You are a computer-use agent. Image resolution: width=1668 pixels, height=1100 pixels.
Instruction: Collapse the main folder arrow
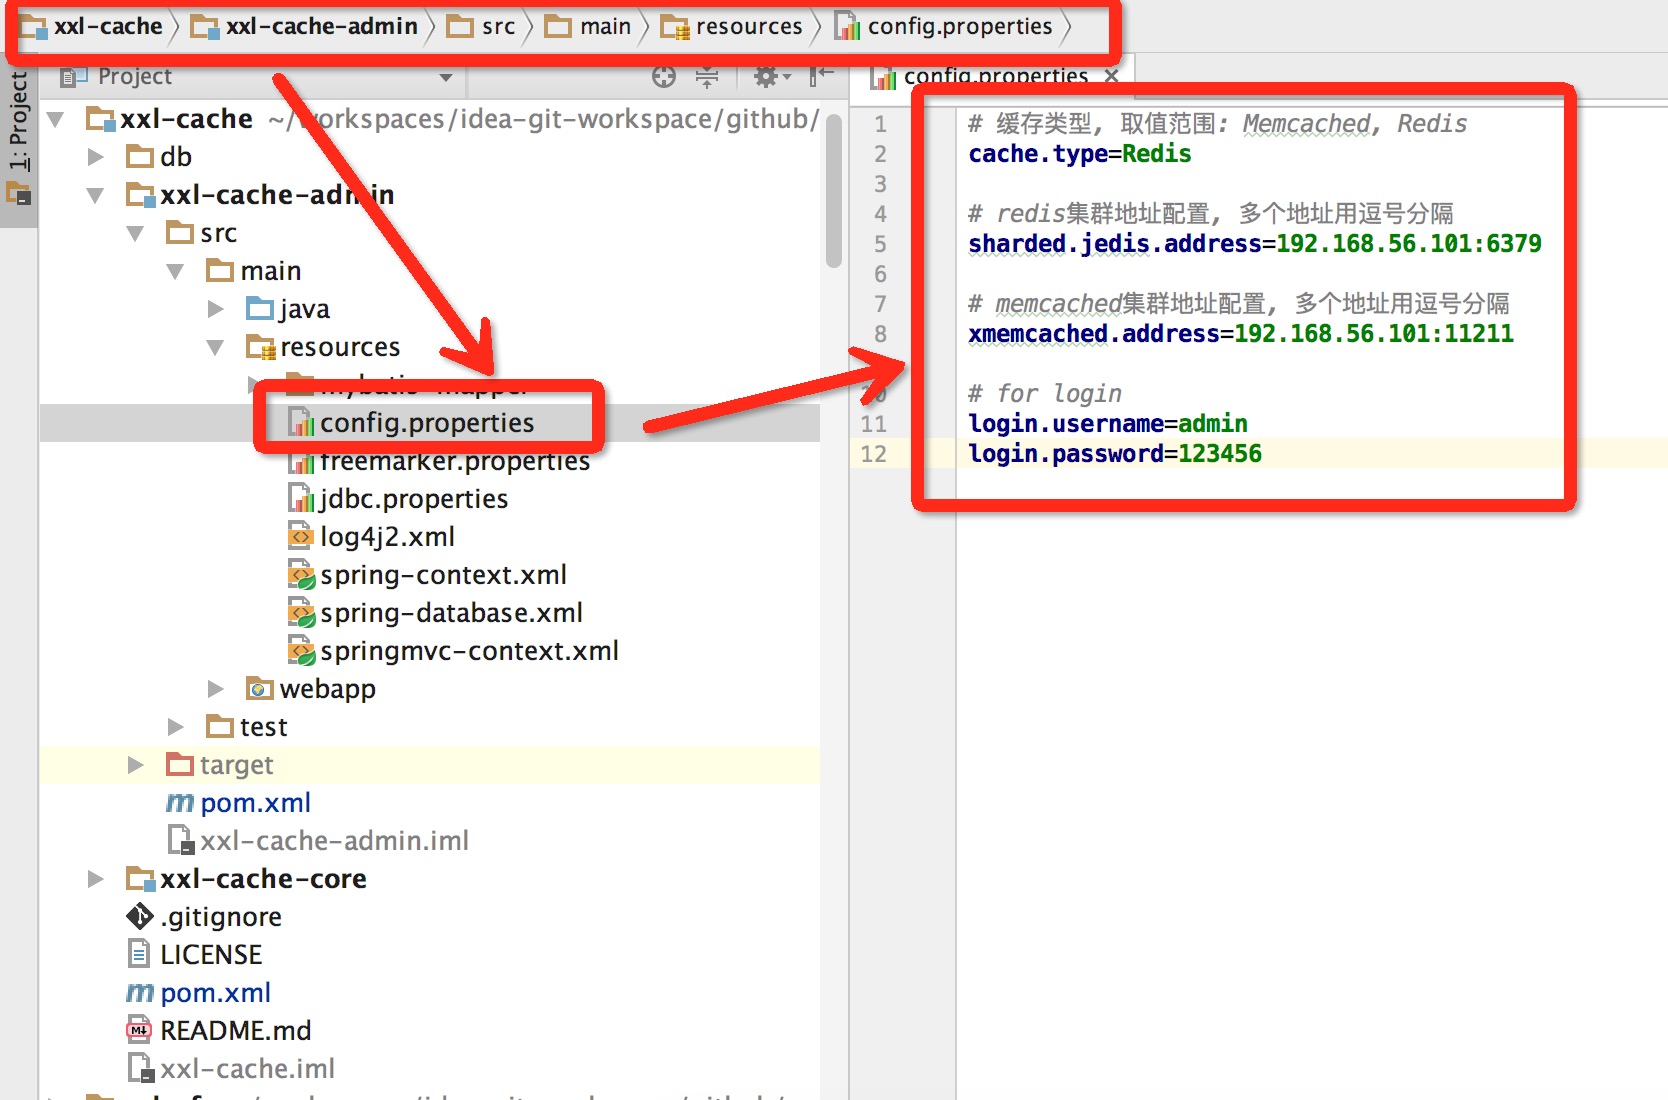click(176, 271)
